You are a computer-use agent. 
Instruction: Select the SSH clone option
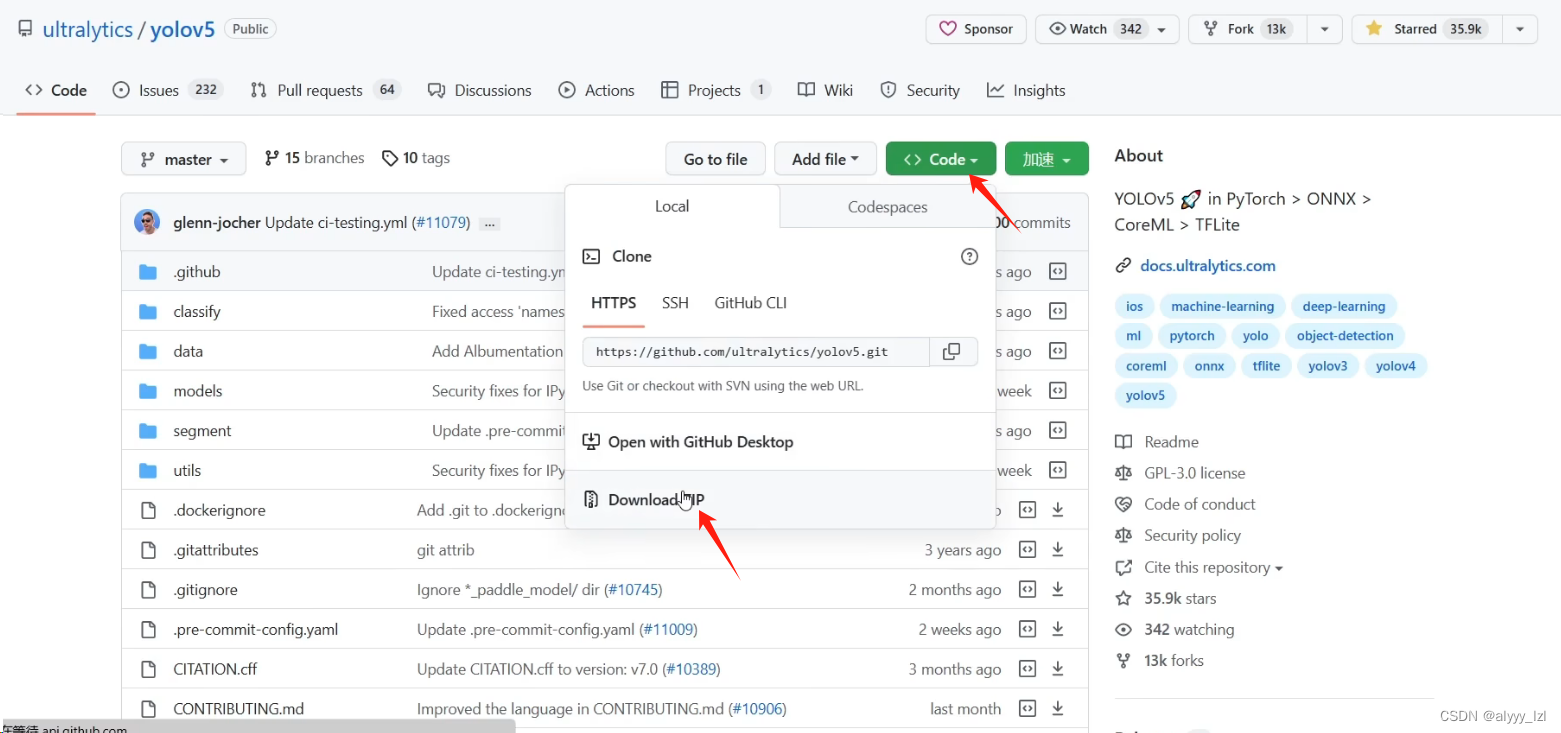point(675,303)
